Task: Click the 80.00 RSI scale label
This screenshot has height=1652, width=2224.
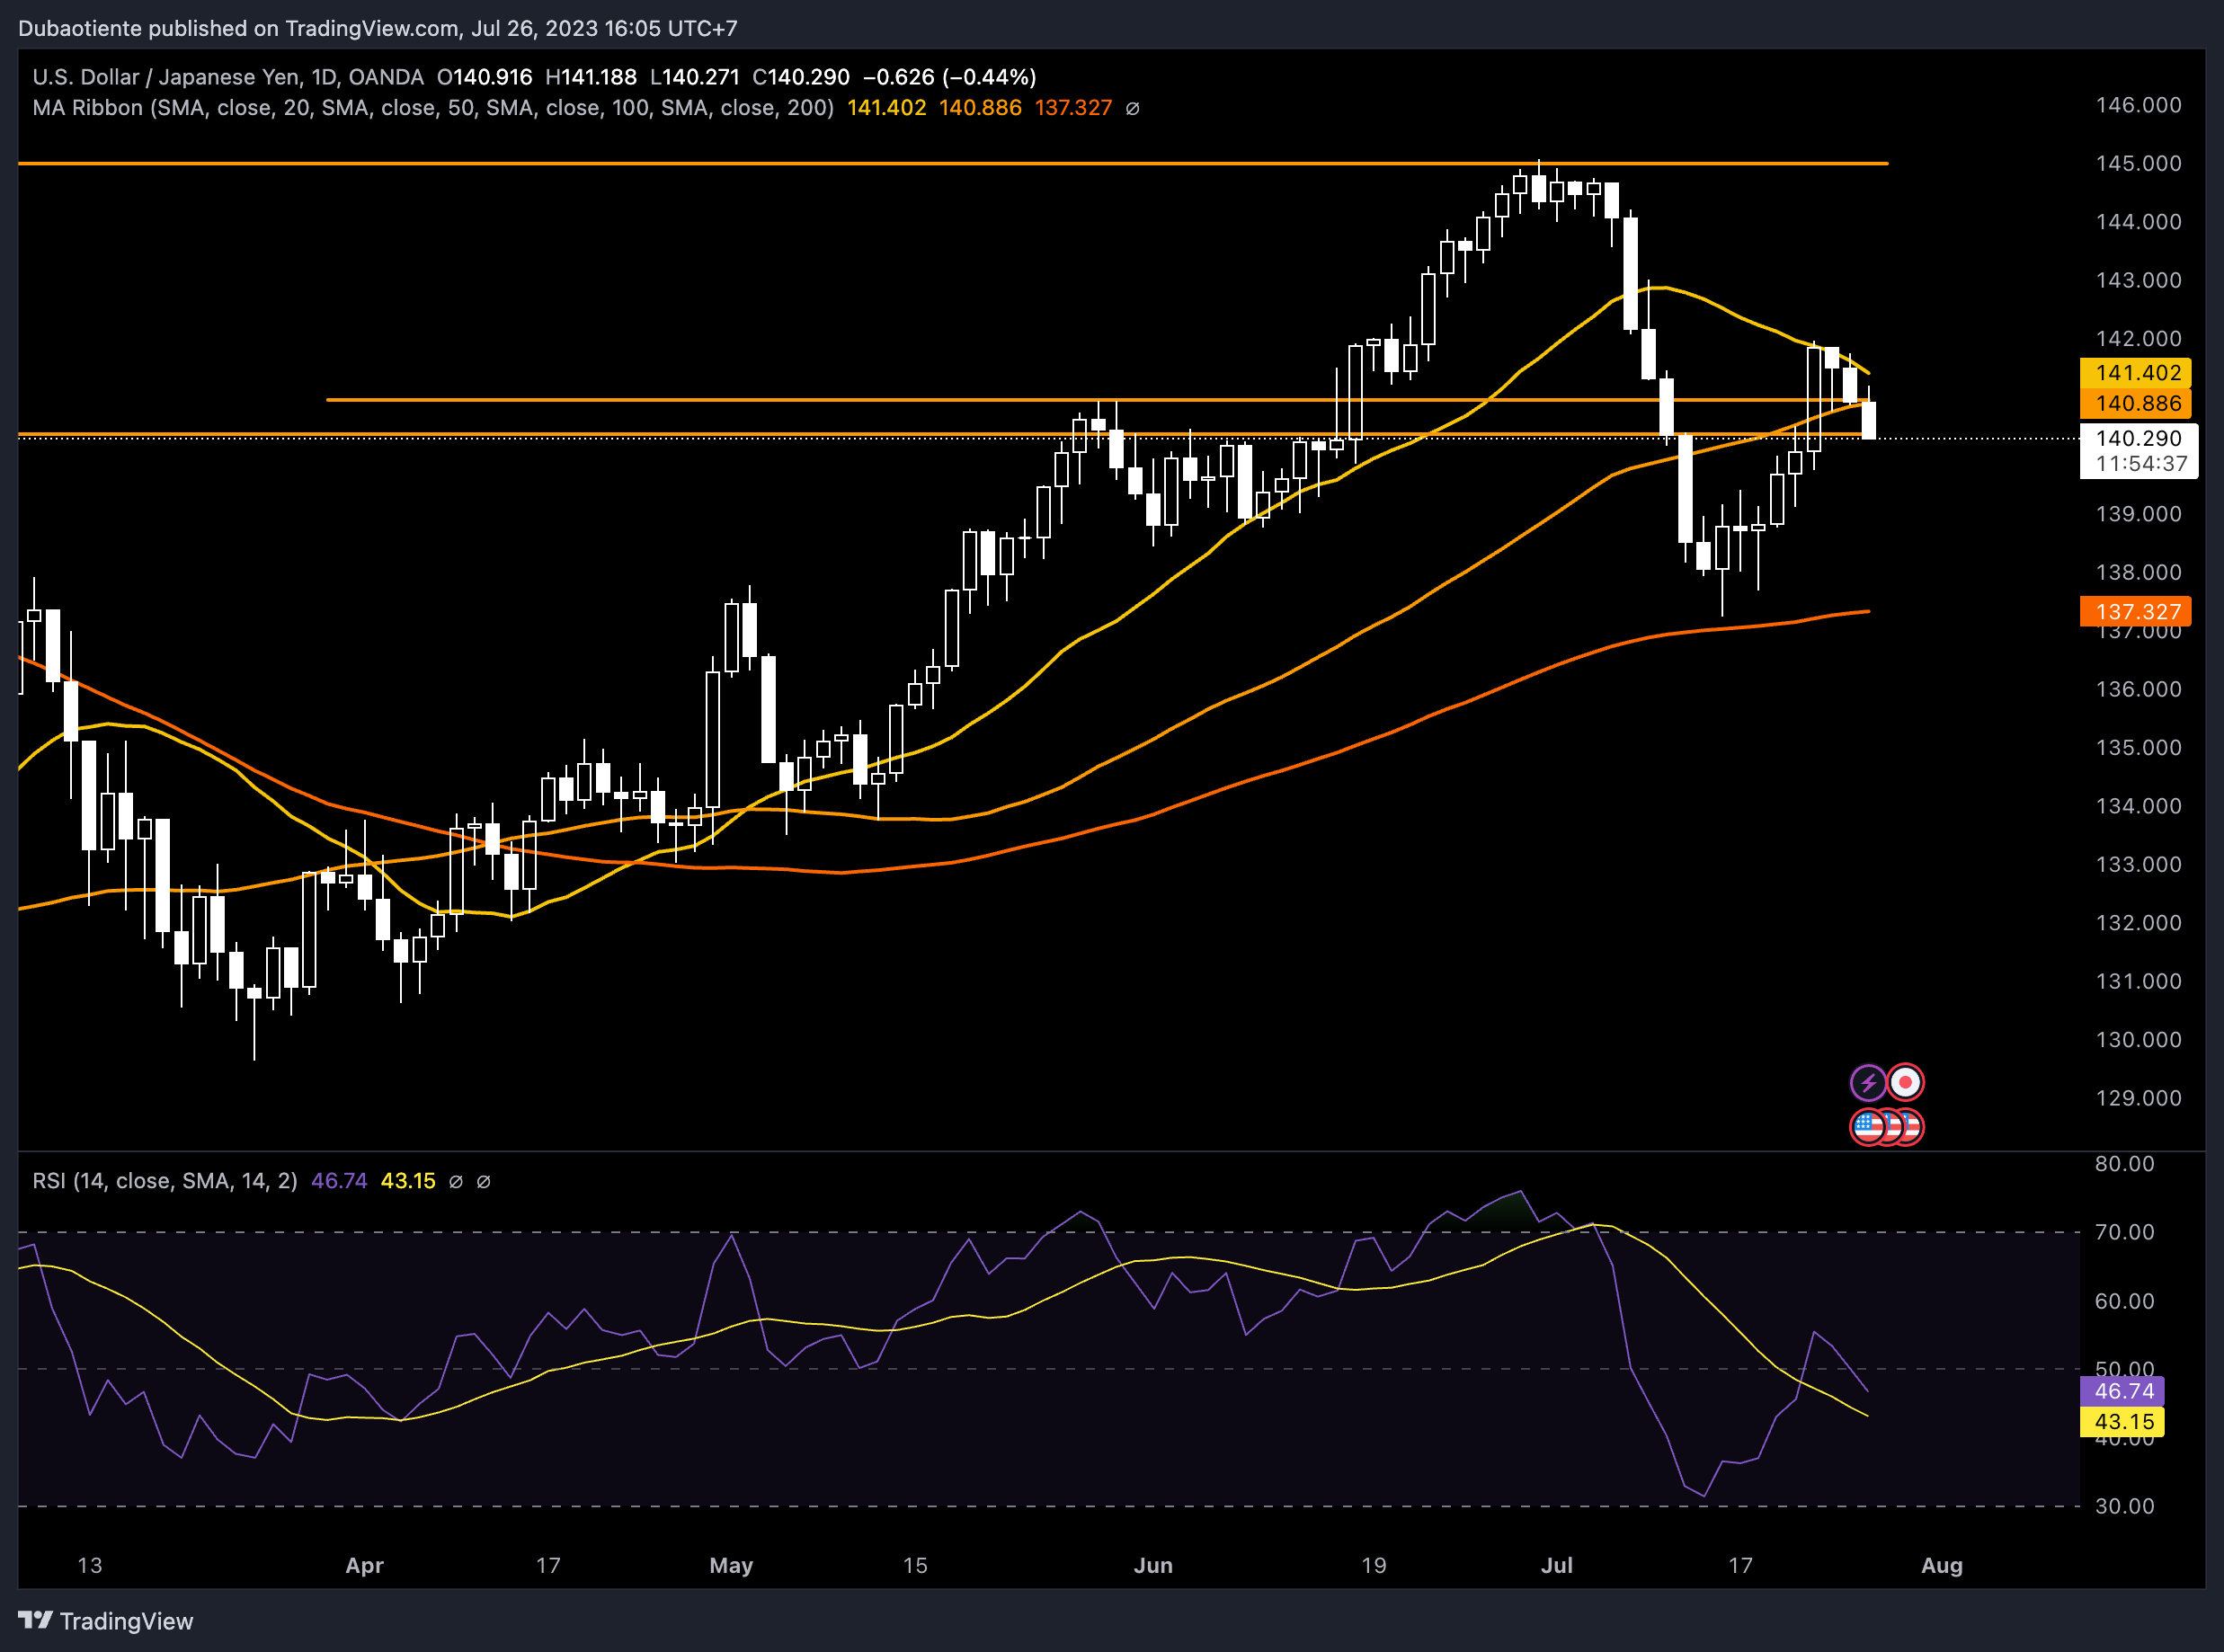Action: tap(2125, 1164)
